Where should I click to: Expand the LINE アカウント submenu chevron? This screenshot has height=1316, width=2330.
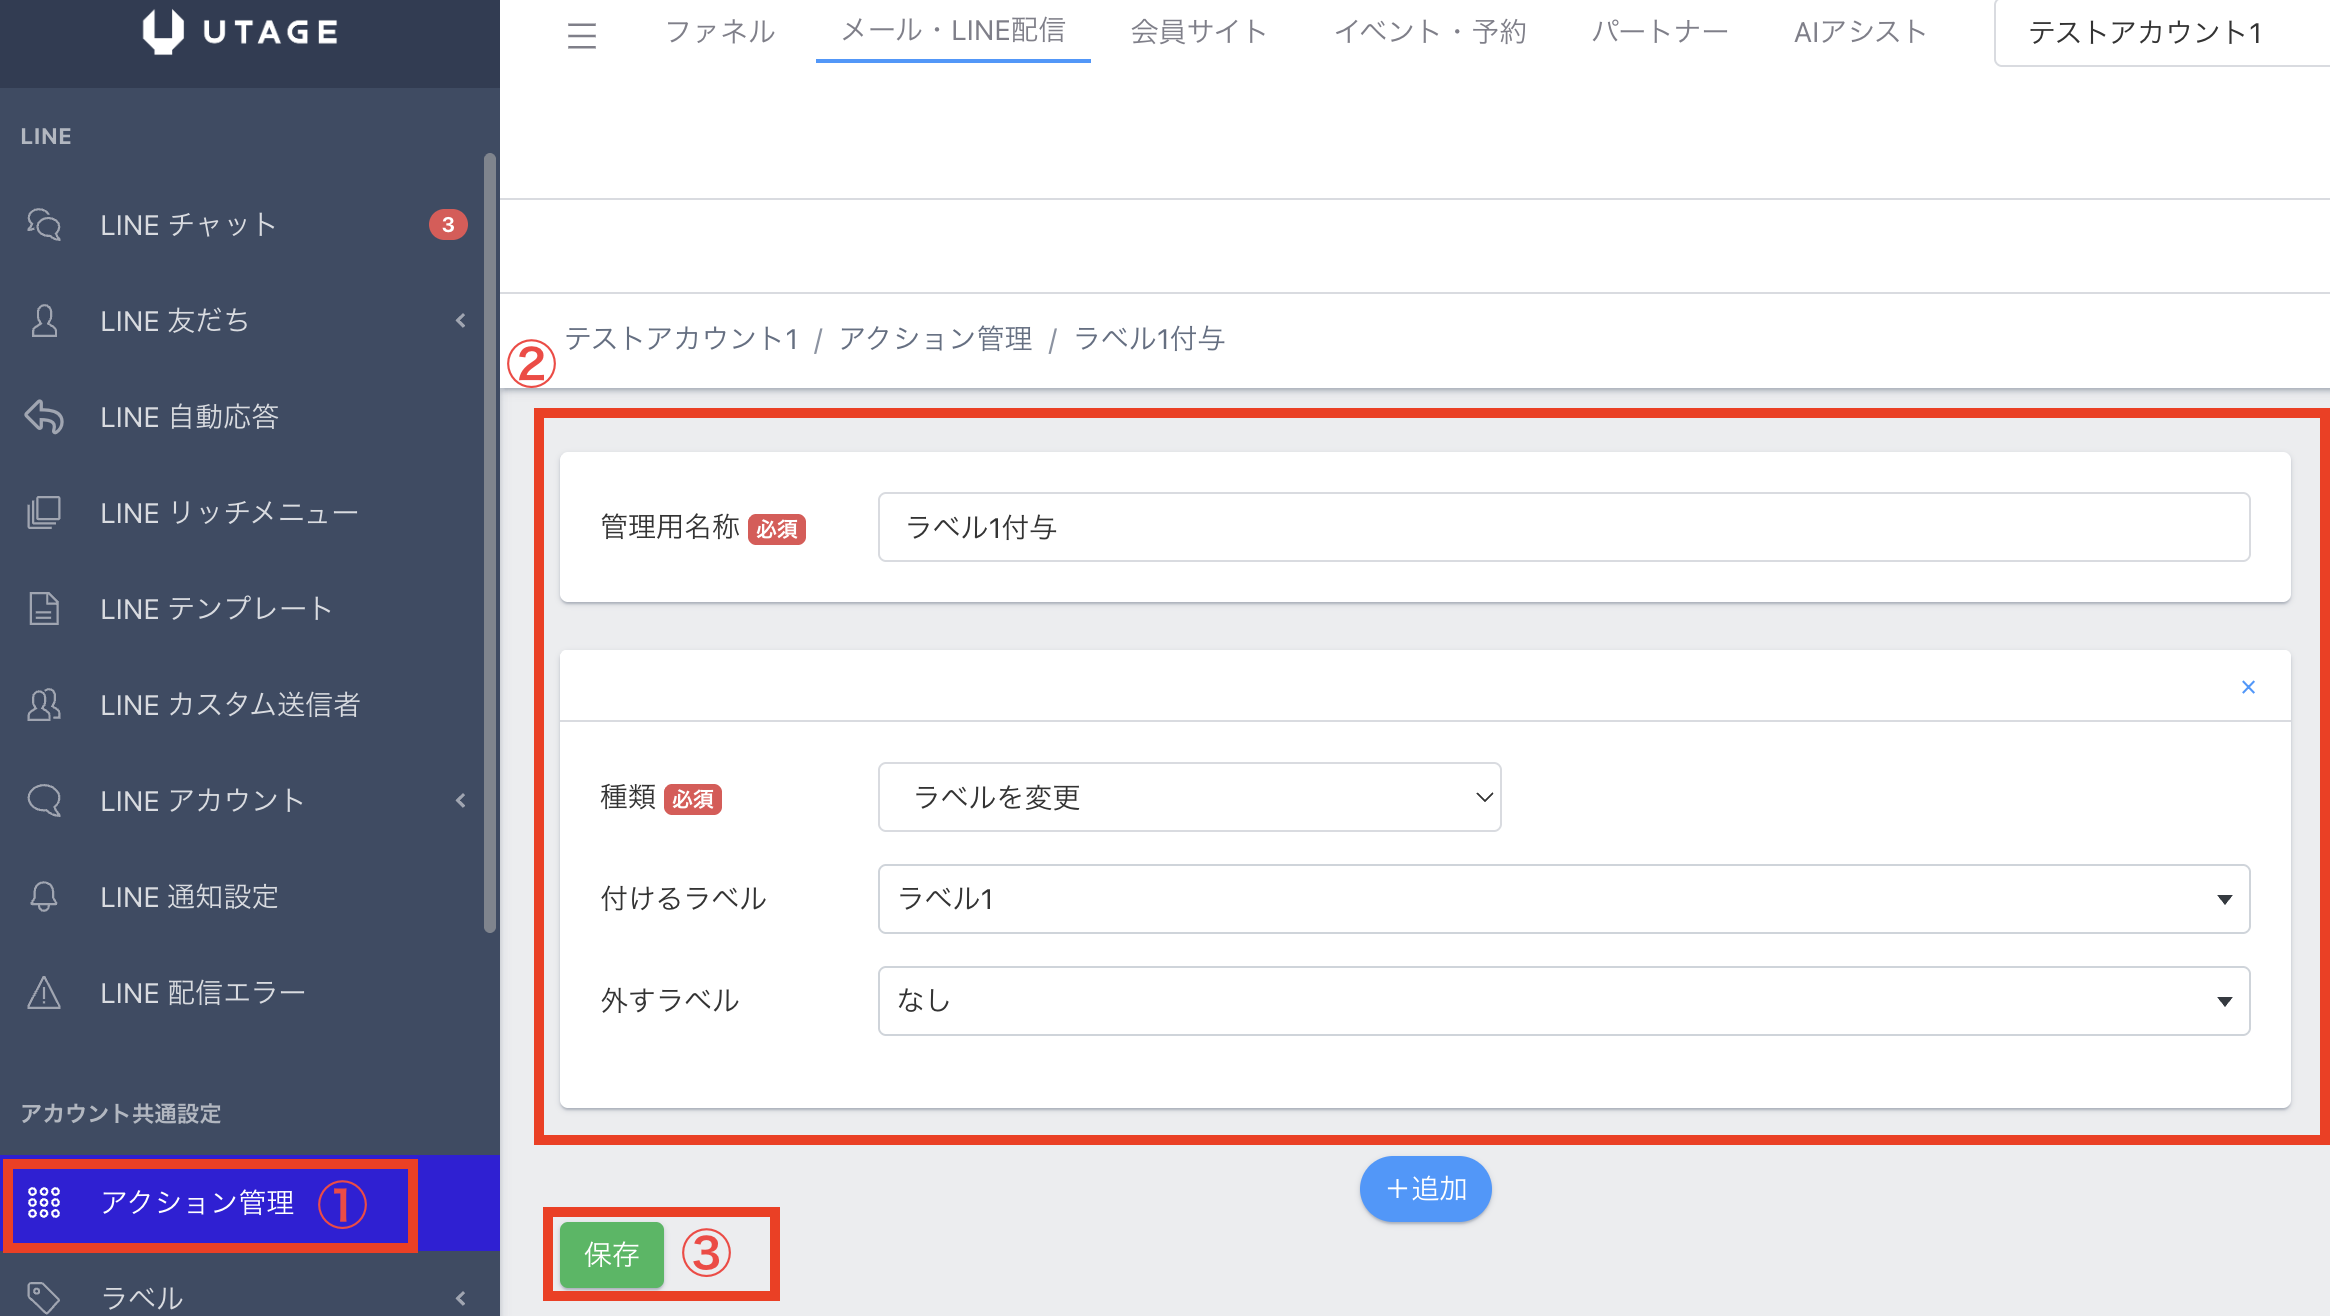click(x=460, y=800)
